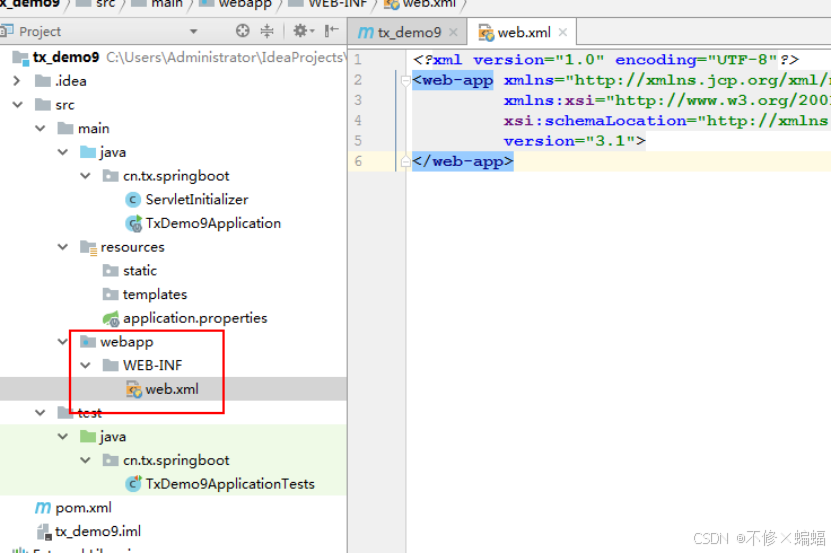
Task: Select web.xml file name in tree
Action: pos(172,389)
